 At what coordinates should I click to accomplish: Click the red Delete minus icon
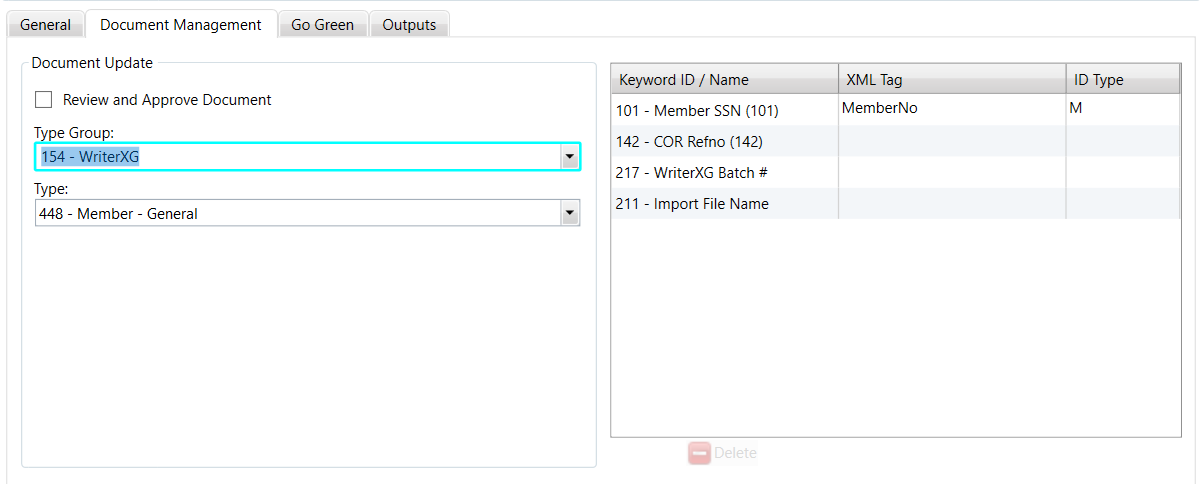(699, 453)
